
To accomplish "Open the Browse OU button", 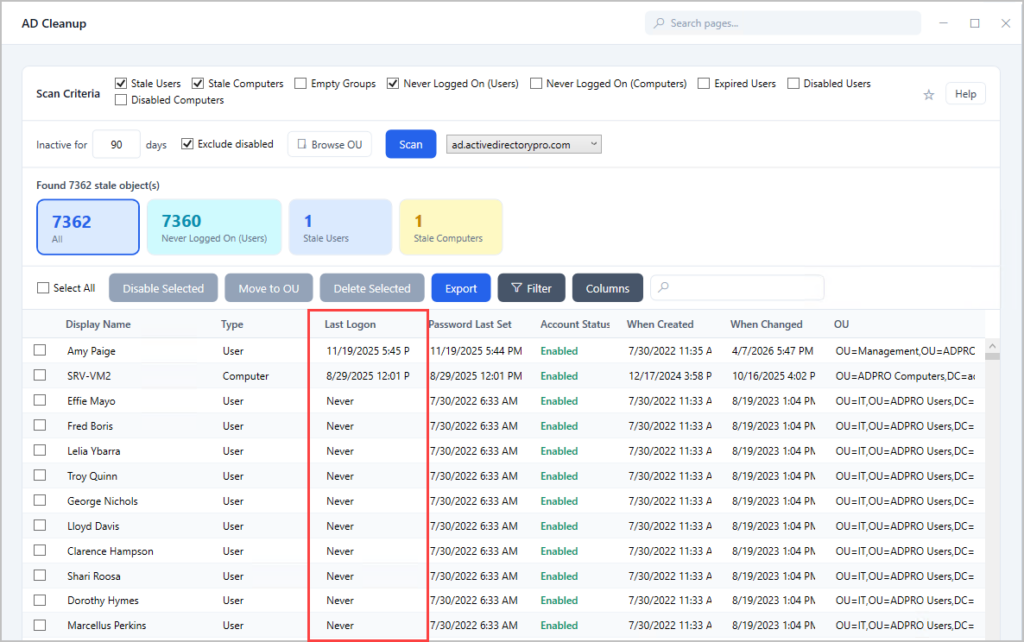I will pyautogui.click(x=330, y=144).
